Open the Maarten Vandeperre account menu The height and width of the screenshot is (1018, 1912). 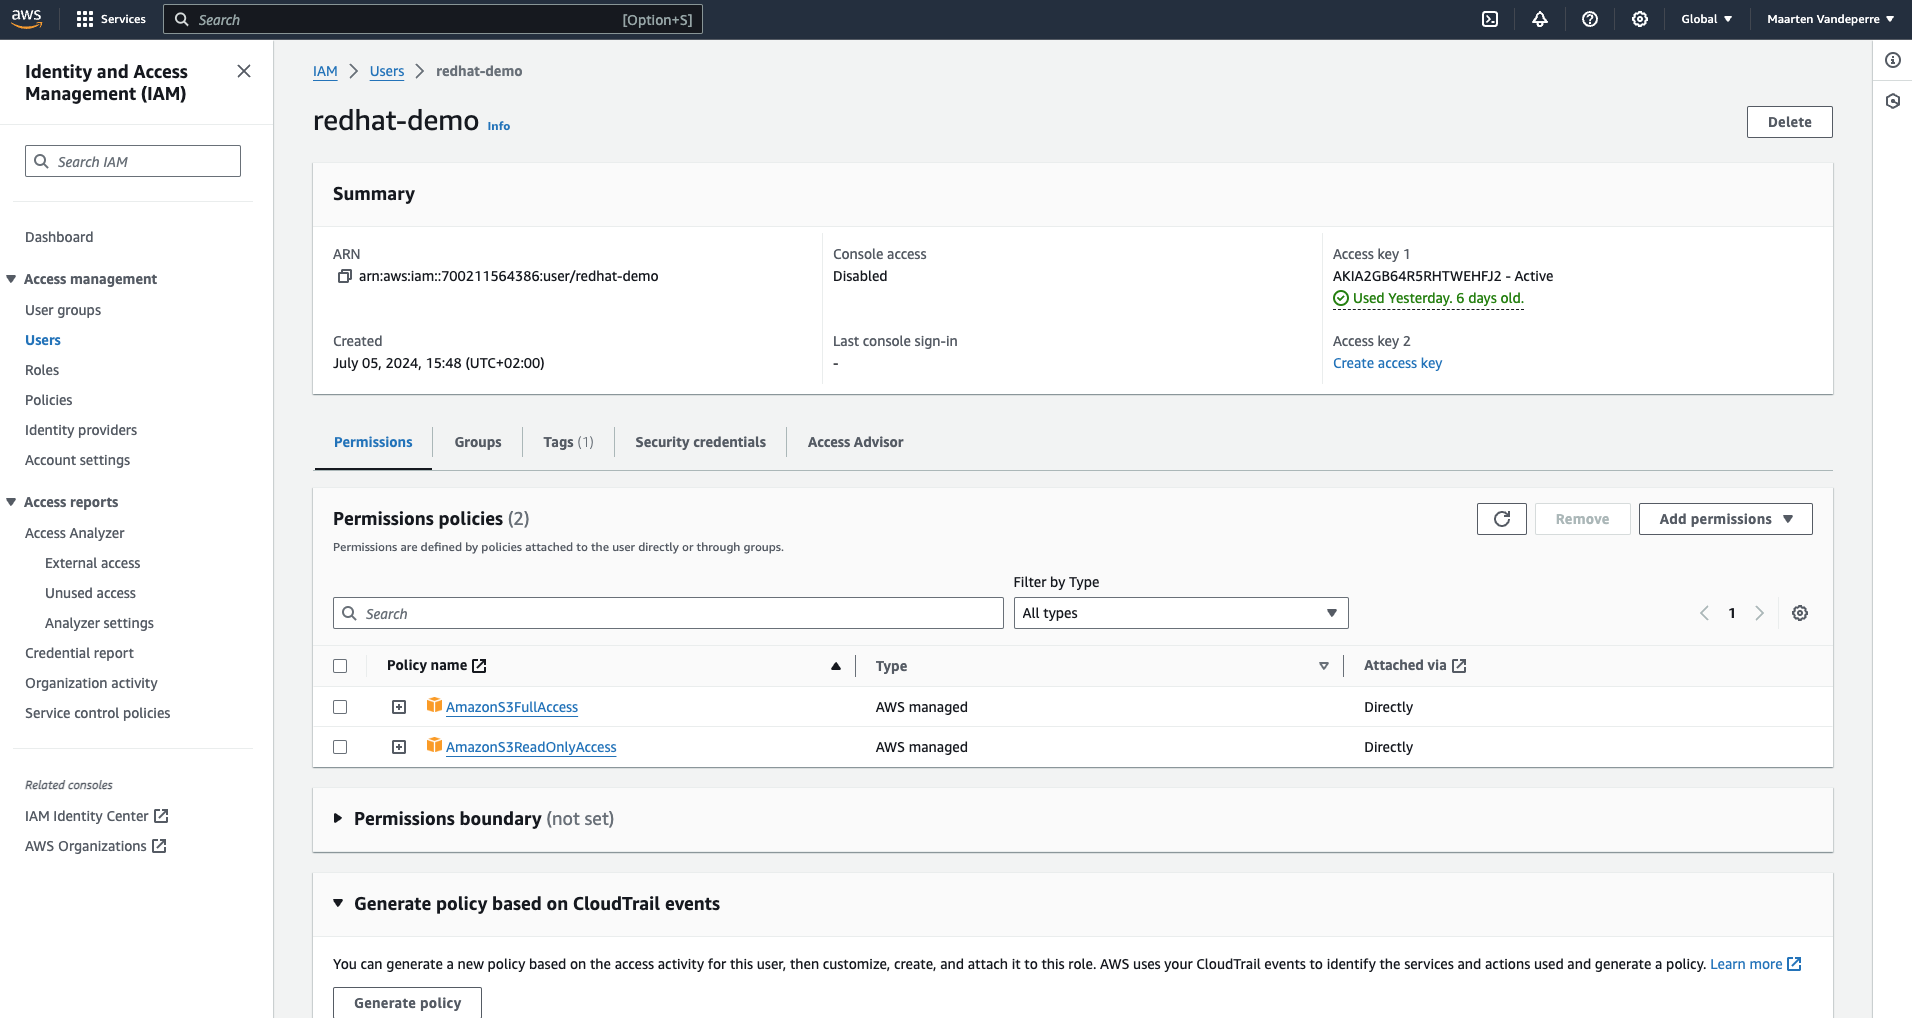1830,19
